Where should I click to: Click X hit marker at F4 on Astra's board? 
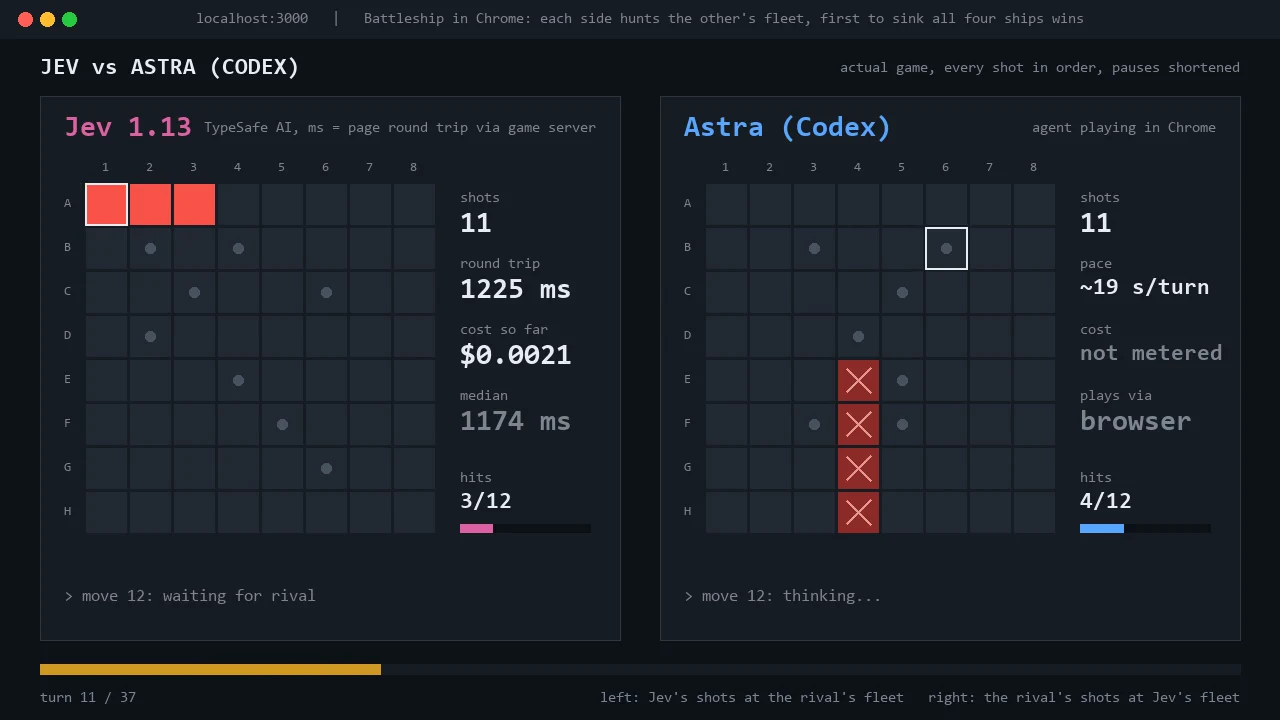[858, 424]
